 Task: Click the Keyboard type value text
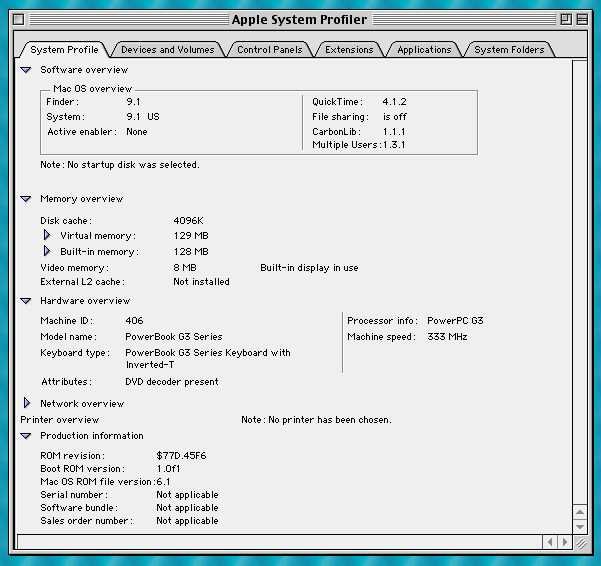[x=208, y=358]
